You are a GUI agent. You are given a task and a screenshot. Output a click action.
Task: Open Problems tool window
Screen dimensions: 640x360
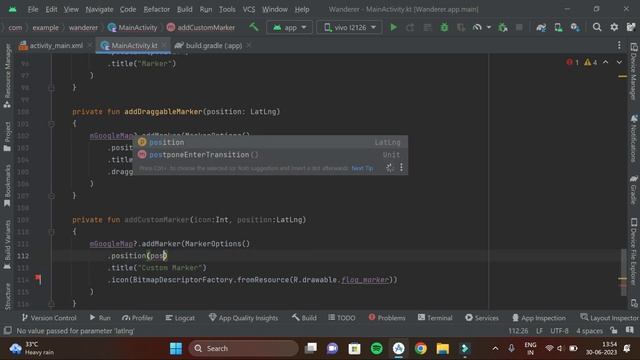(x=387, y=318)
